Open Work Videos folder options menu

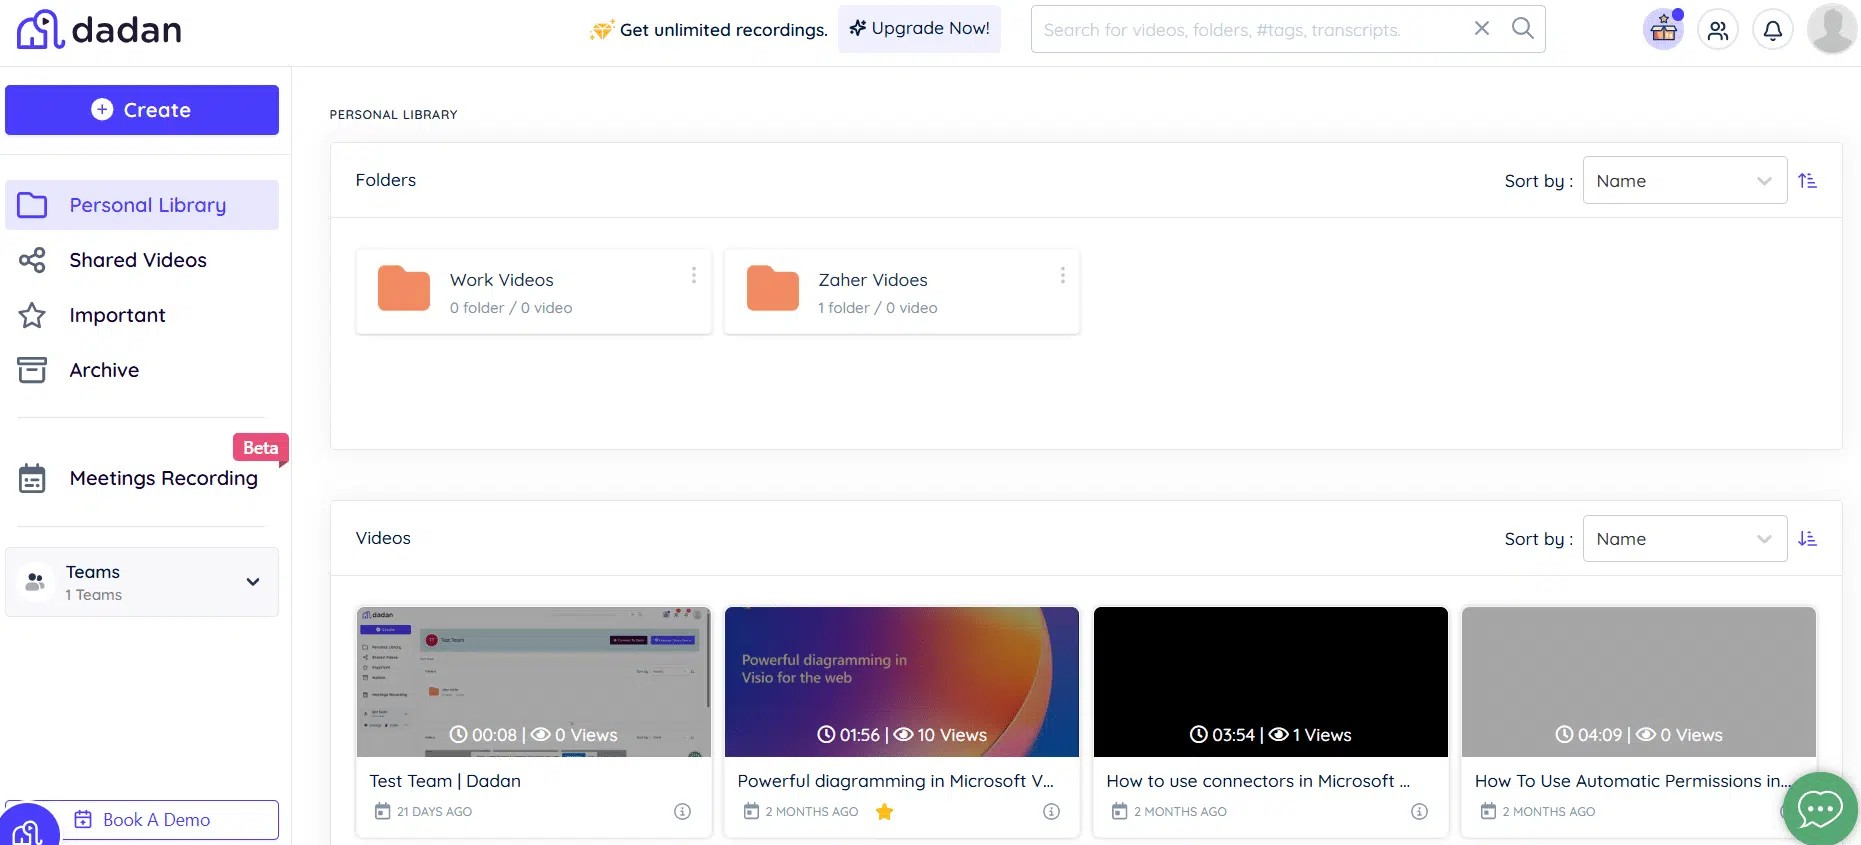pos(693,275)
